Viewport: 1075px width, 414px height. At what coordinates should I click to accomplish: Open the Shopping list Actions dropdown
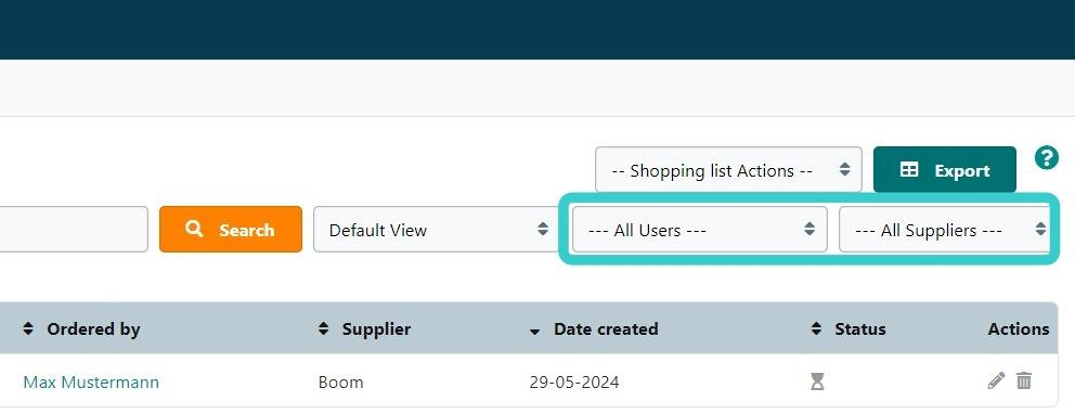pos(728,169)
